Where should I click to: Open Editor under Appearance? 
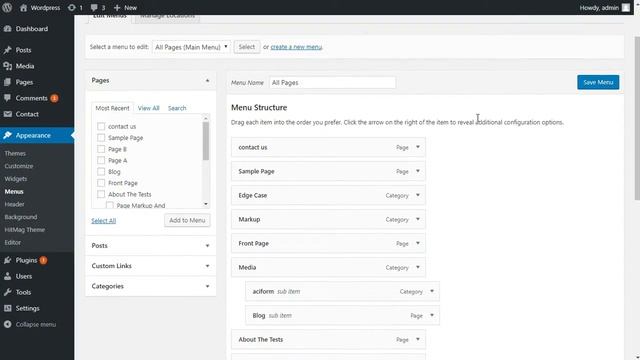click(13, 242)
